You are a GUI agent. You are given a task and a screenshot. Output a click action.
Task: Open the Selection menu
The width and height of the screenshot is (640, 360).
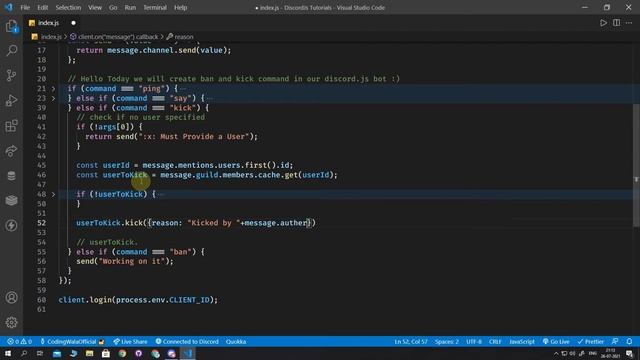click(68, 7)
